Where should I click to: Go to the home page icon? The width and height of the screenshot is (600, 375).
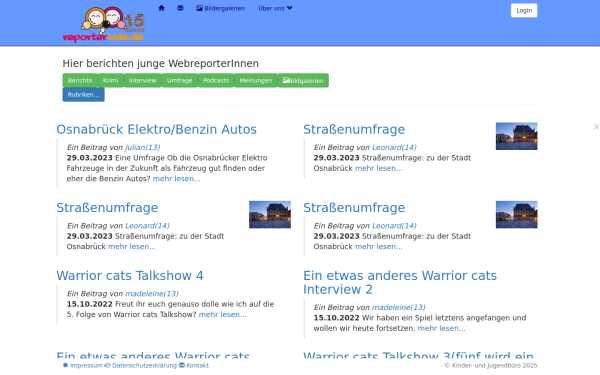pyautogui.click(x=161, y=8)
